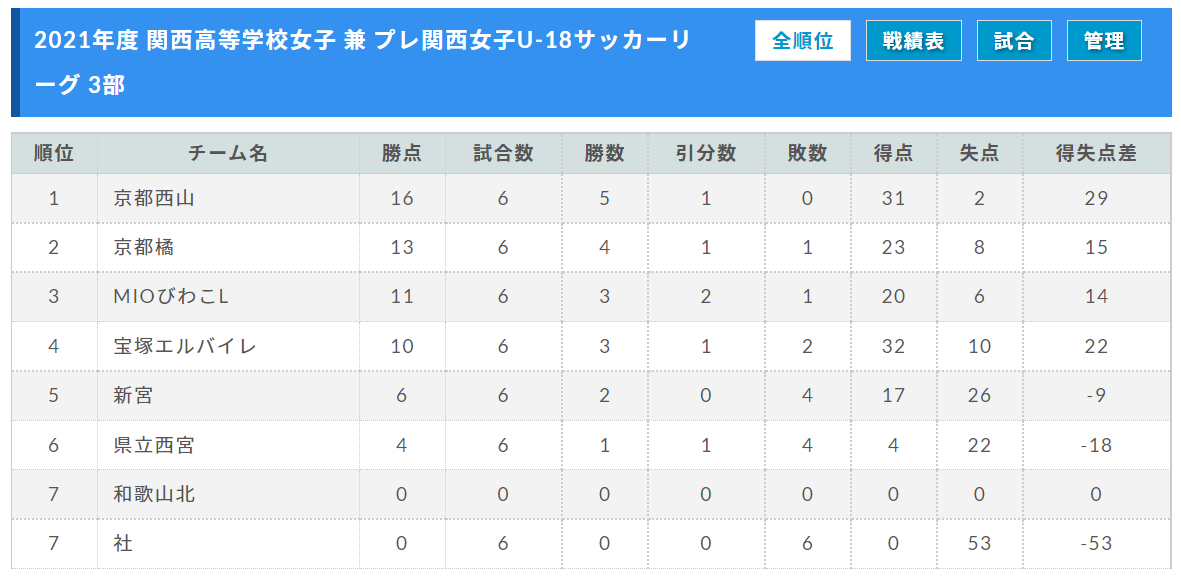This screenshot has width=1181, height=576.
Task: Click the チーム名 column header
Action: point(228,154)
